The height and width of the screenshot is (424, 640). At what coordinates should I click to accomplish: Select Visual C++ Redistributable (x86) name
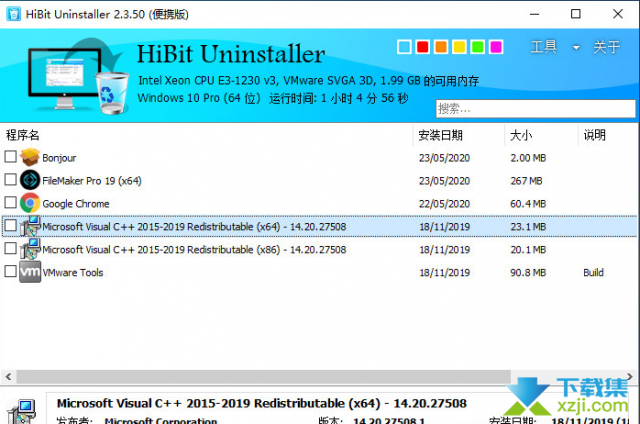(x=194, y=249)
